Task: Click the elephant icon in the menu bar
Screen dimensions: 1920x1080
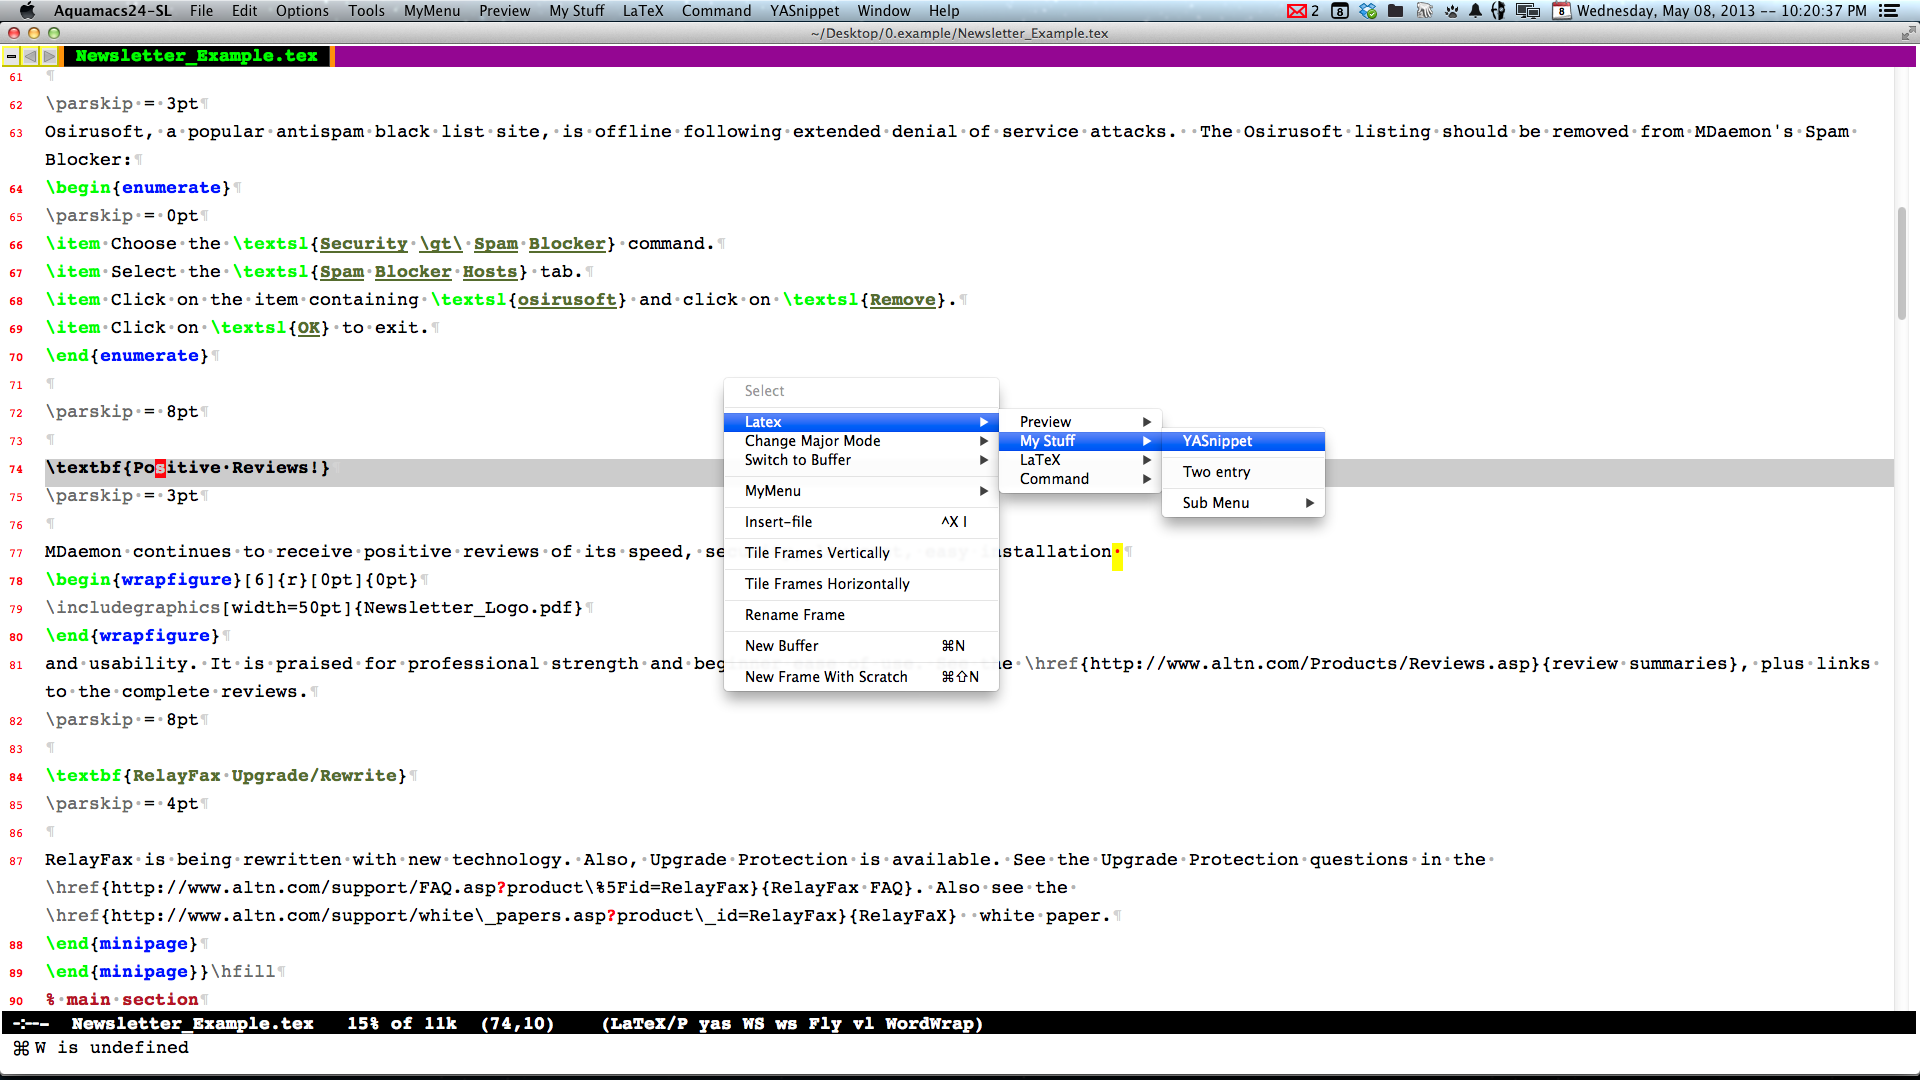Action: pyautogui.click(x=1424, y=11)
